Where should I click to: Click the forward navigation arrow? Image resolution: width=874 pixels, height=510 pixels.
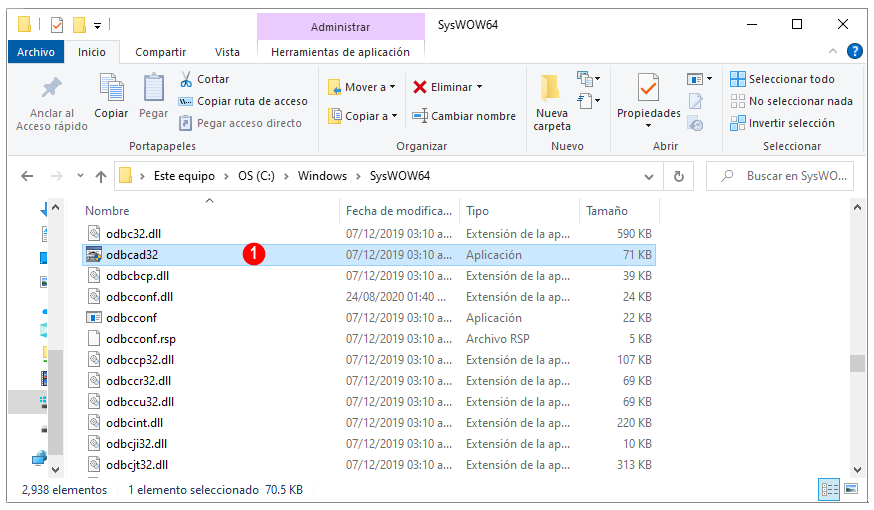[x=56, y=177]
